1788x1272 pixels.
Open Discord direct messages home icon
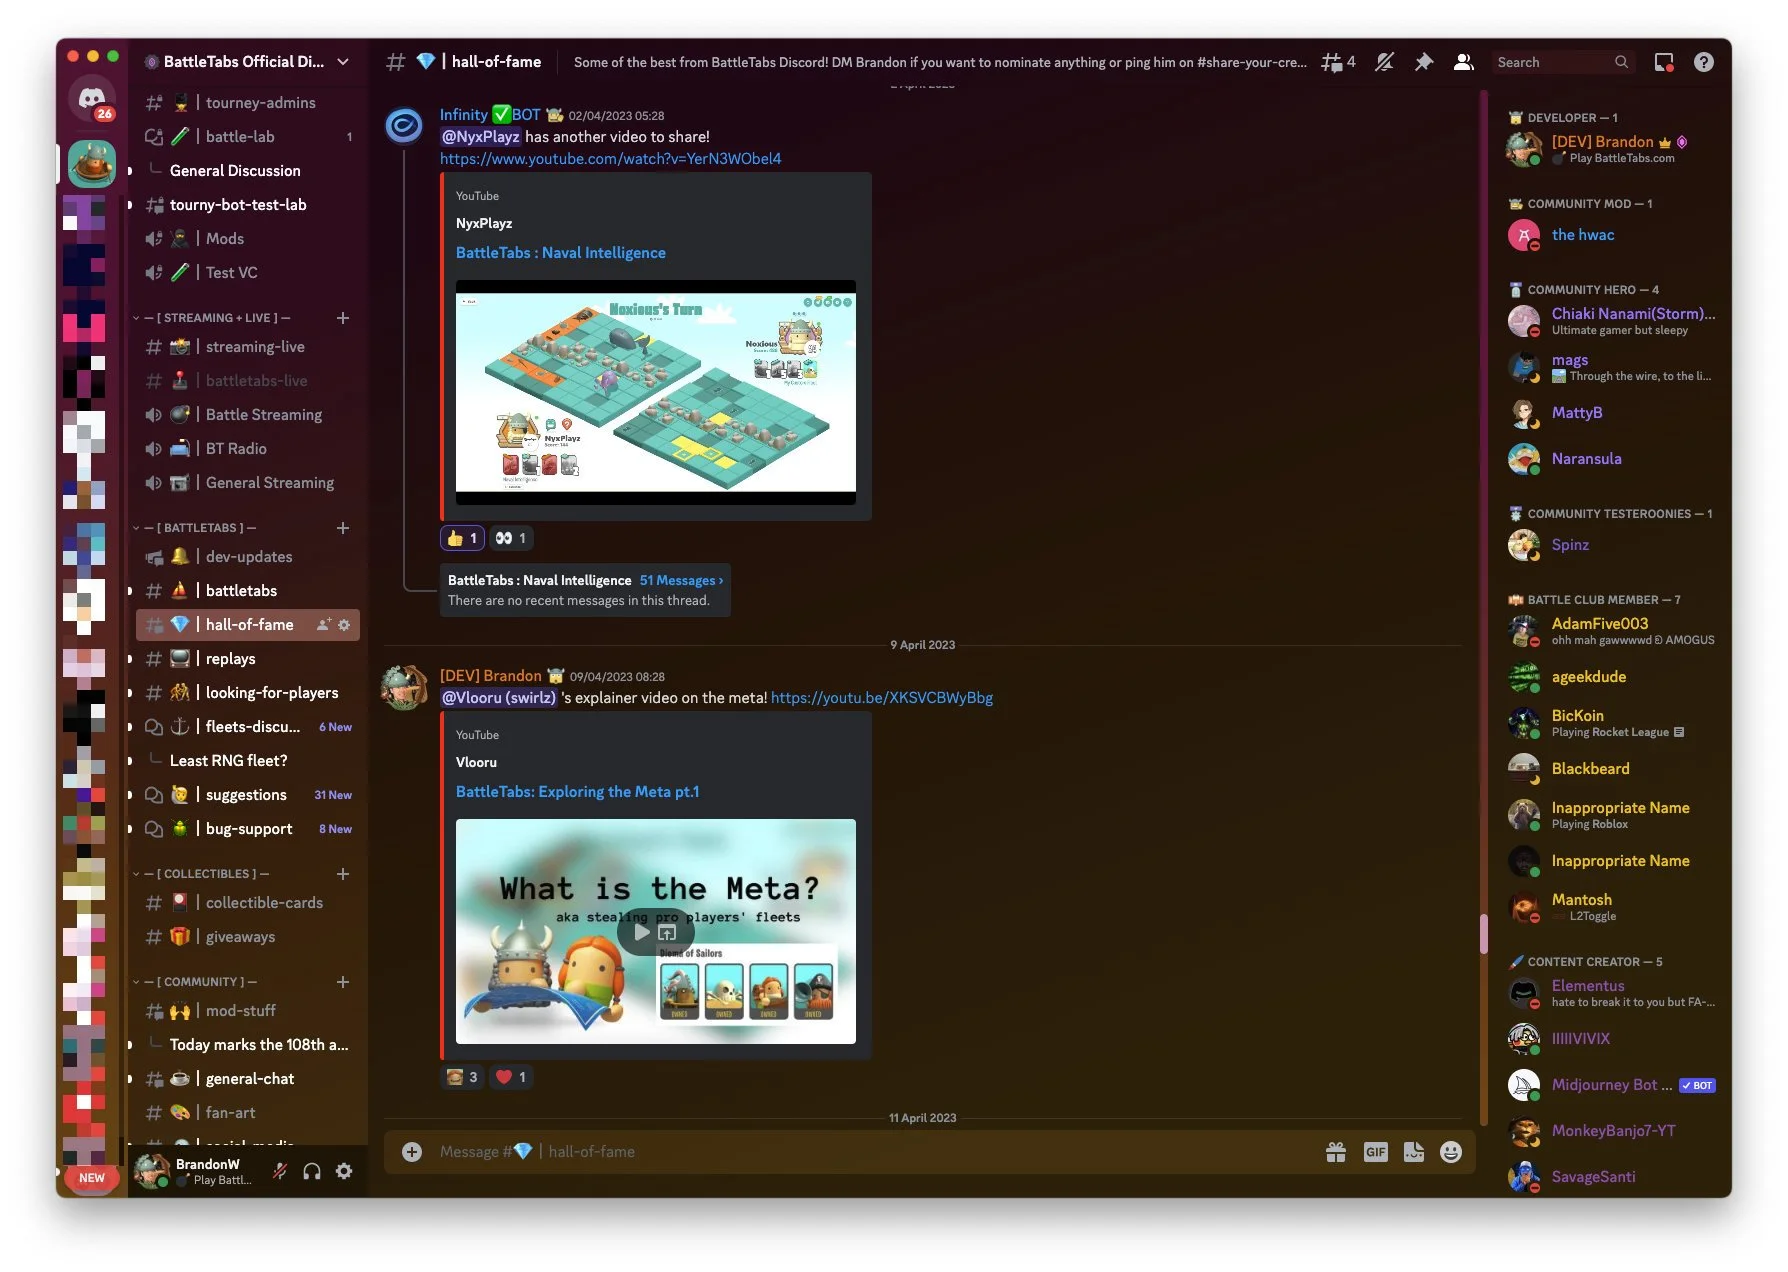(92, 99)
